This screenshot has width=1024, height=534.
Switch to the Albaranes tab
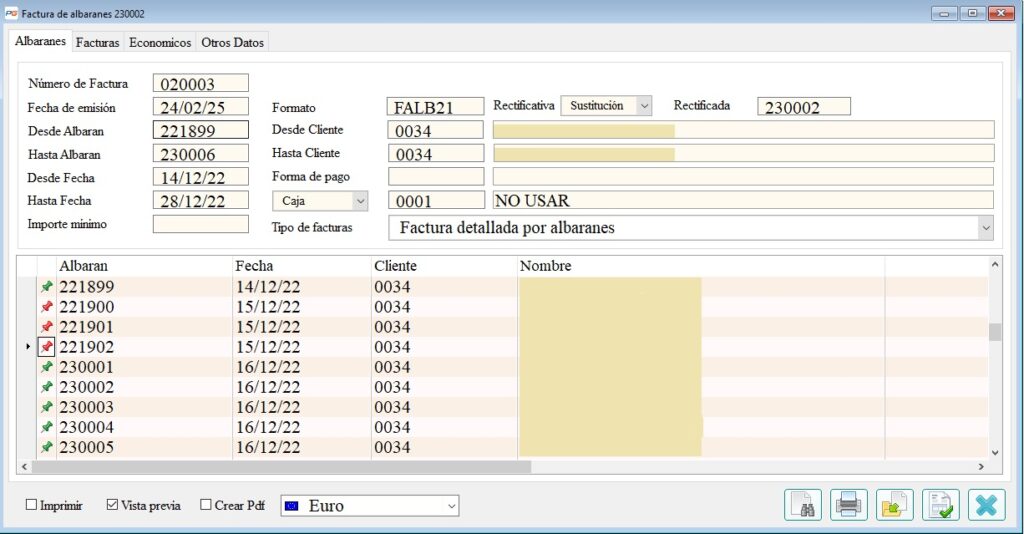point(40,41)
